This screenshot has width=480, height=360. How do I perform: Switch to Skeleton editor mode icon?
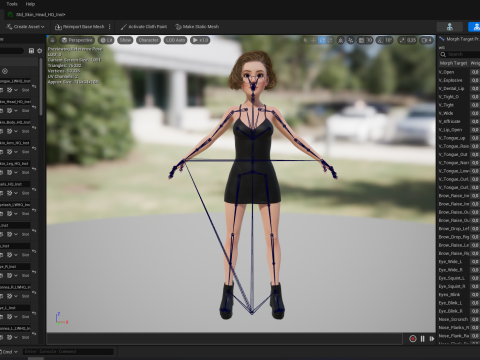point(450,27)
